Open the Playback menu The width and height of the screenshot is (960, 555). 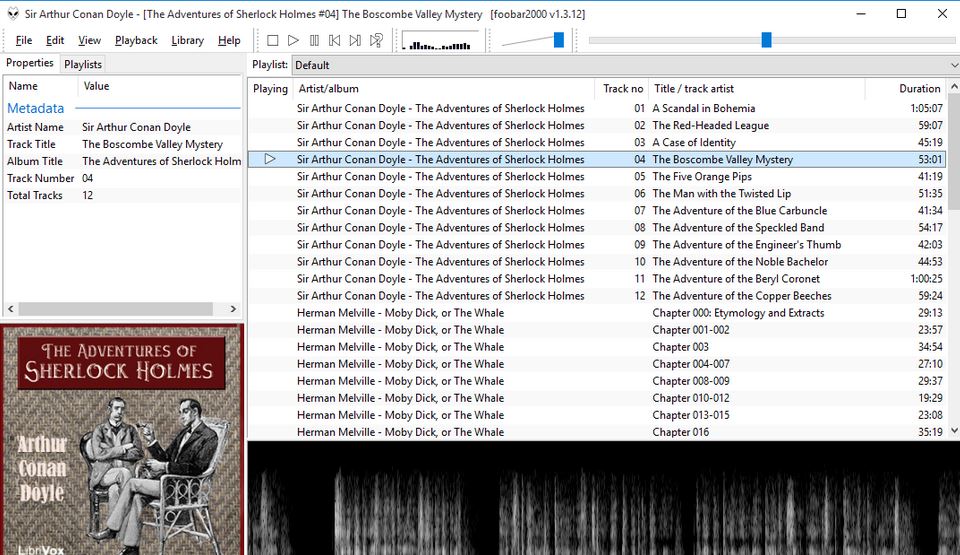(x=136, y=40)
